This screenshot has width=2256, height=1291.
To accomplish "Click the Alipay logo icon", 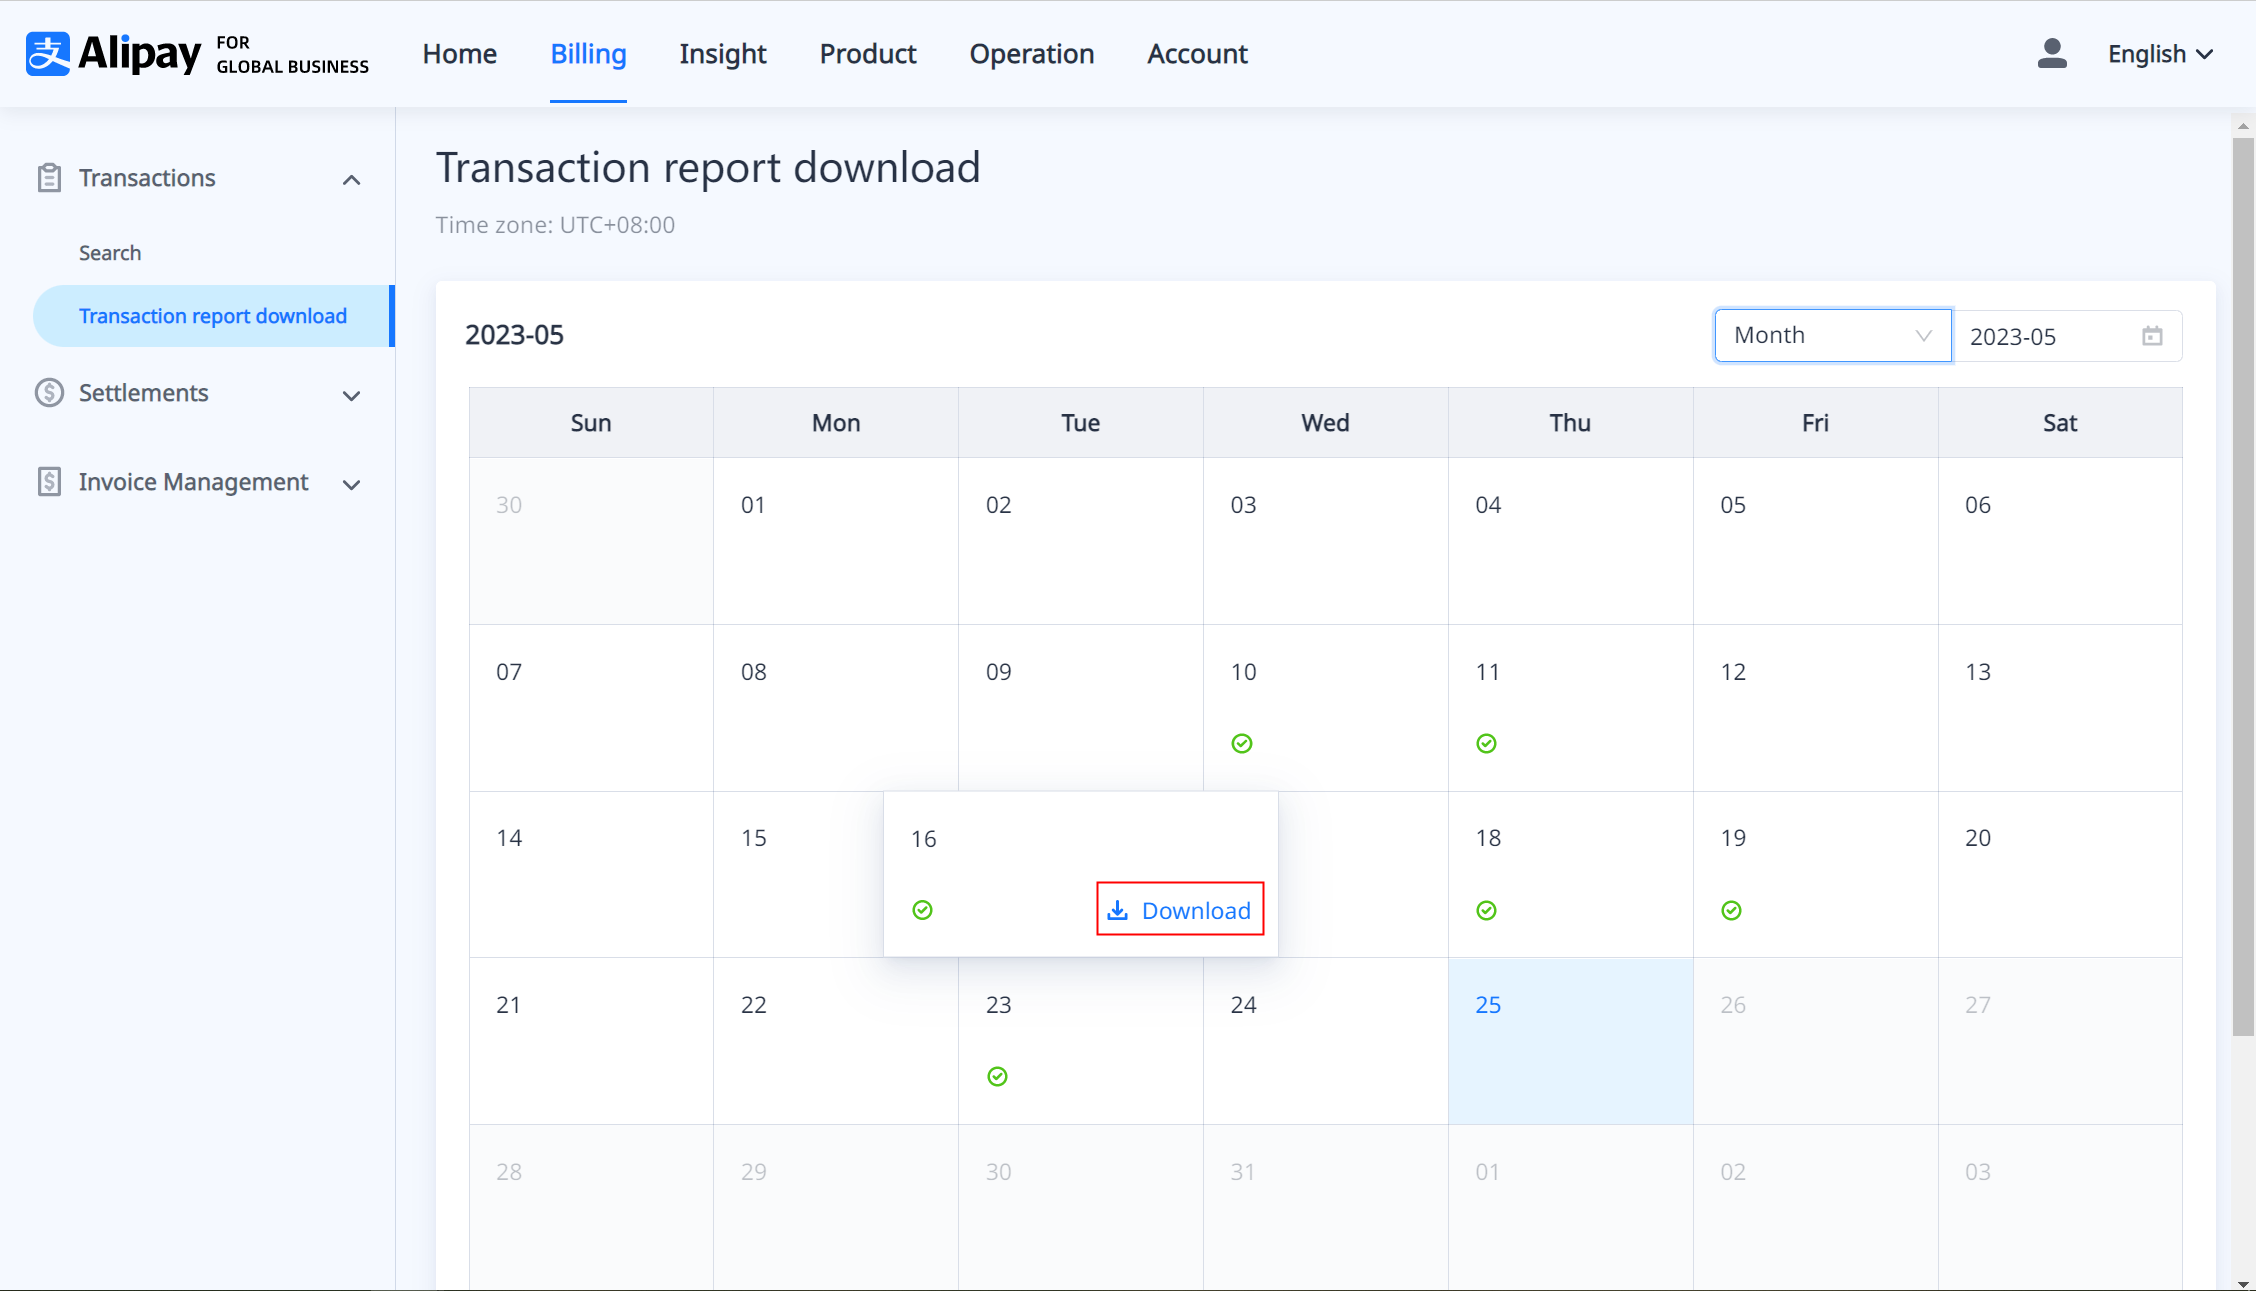I will pos(48,54).
